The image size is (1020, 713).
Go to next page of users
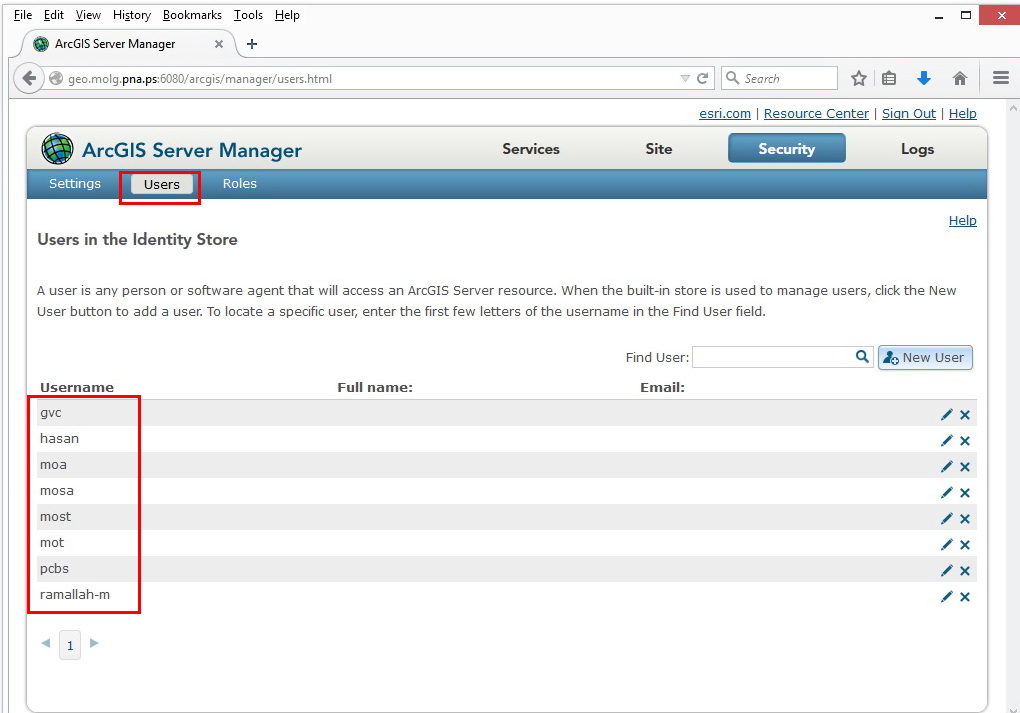(94, 643)
